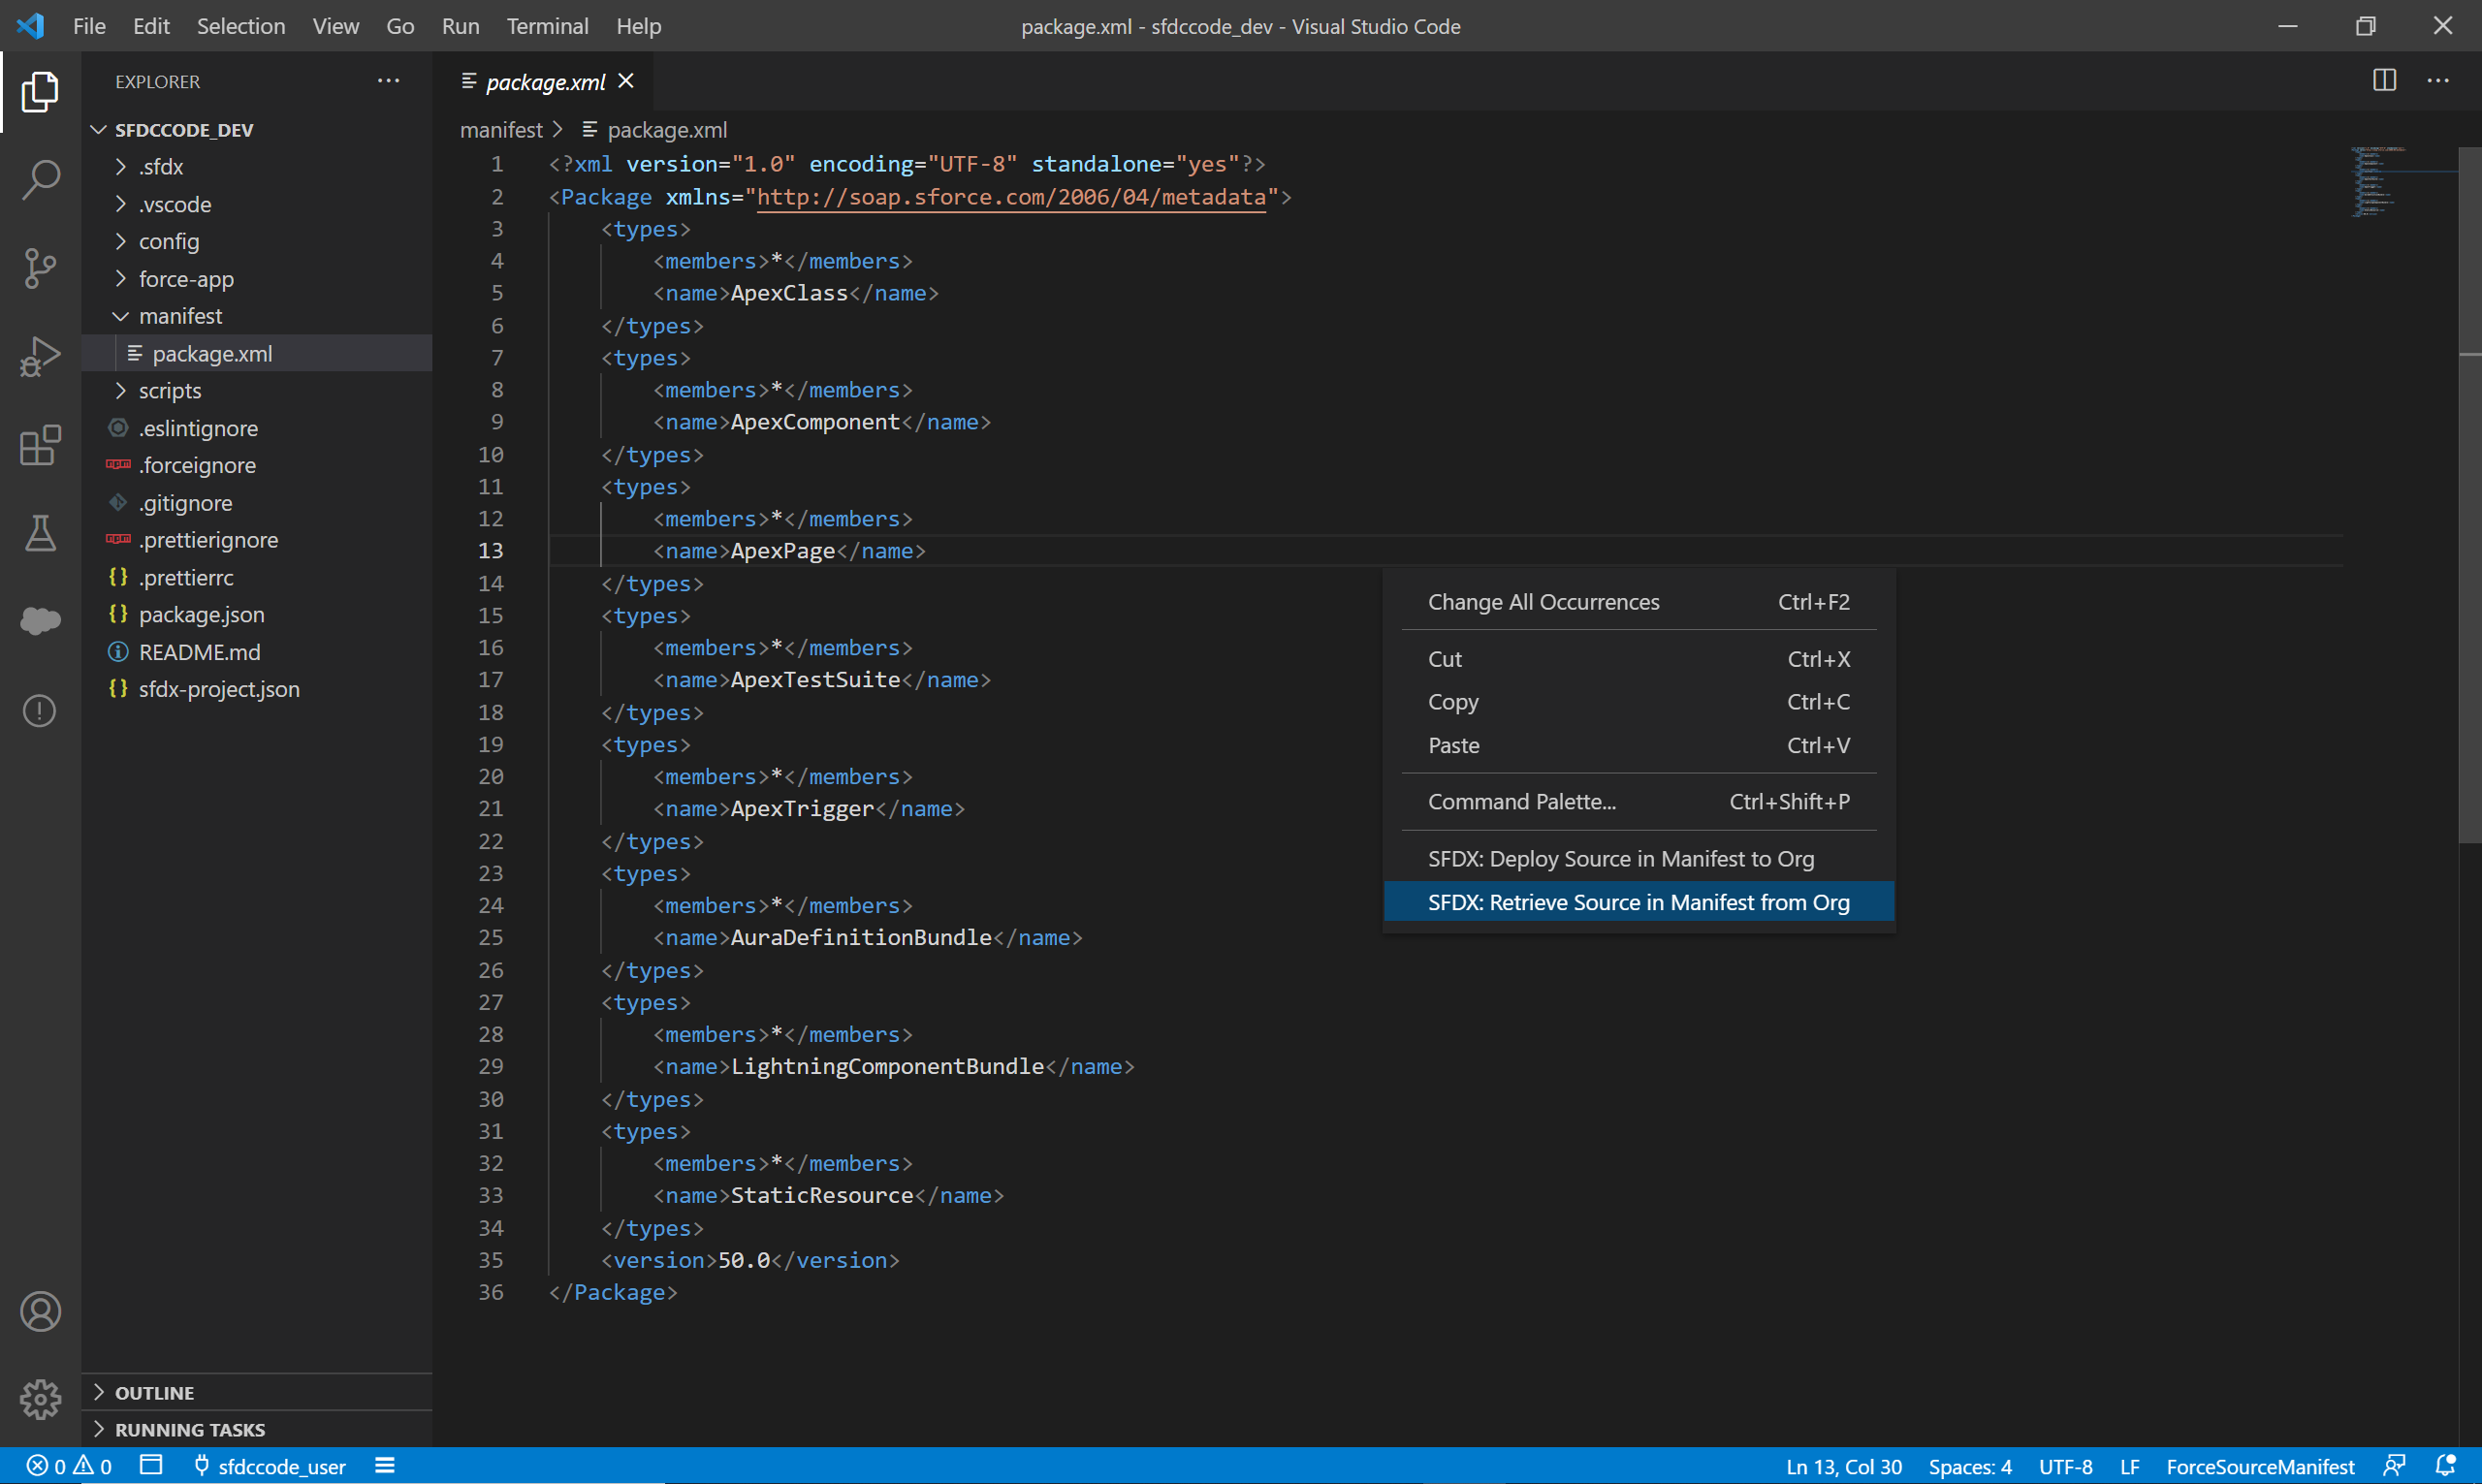Open the Terminal menu
The height and width of the screenshot is (1484, 2482).
tap(547, 26)
